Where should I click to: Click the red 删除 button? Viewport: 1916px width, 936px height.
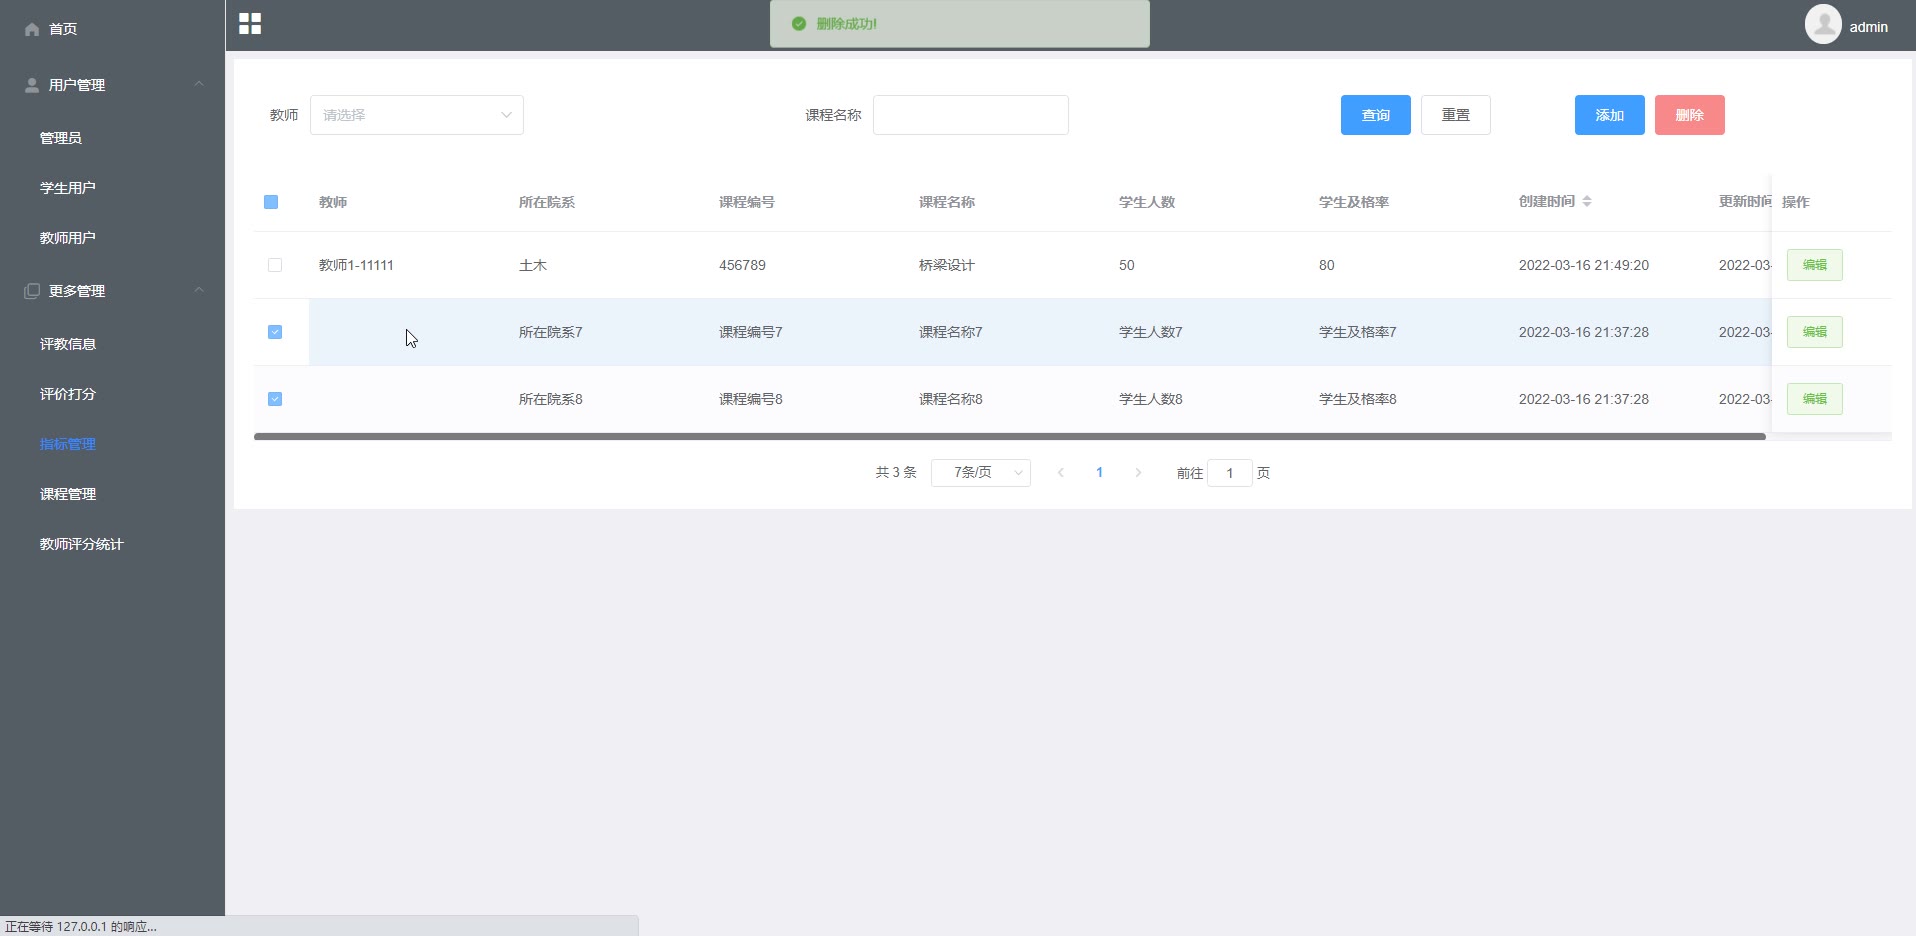coord(1690,115)
